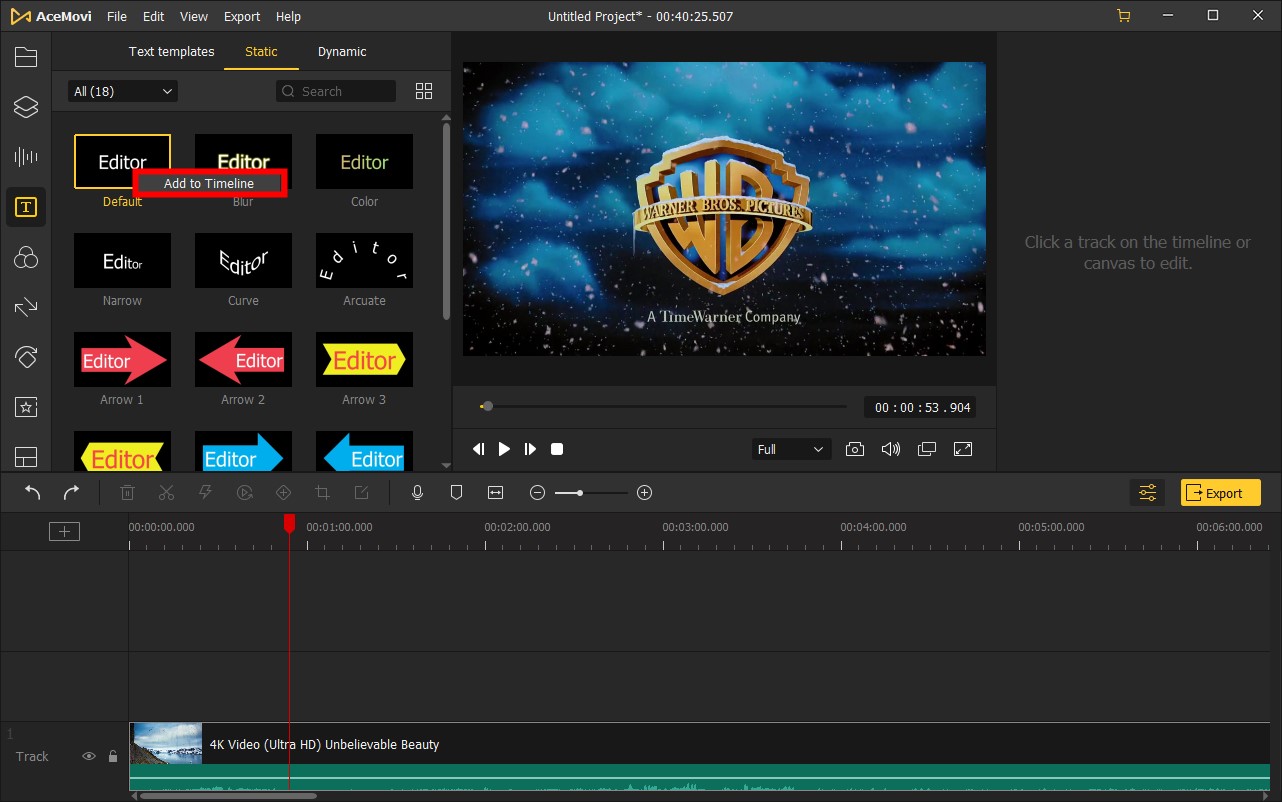The width and height of the screenshot is (1282, 802).
Task: Add a new track with plus button
Action: coord(64,532)
